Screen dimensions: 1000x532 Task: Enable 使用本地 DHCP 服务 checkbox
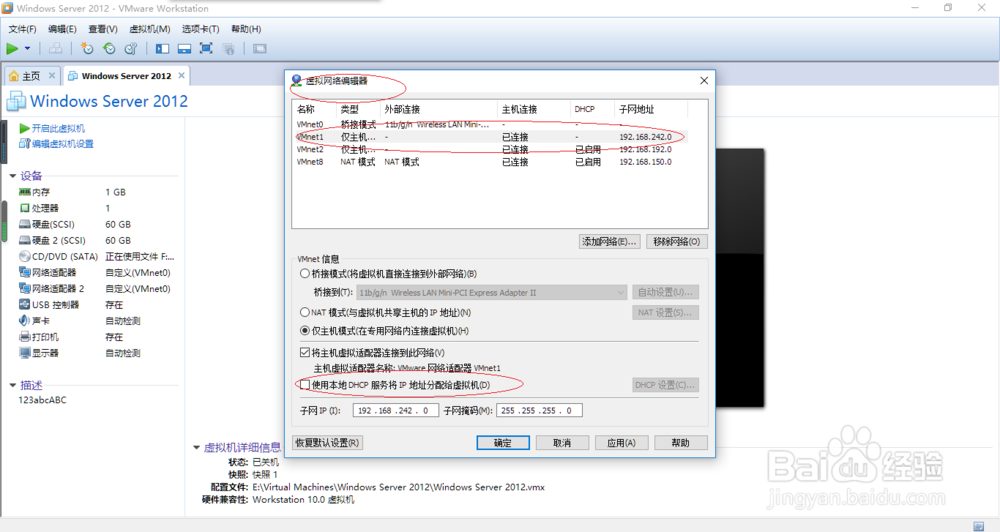pos(305,385)
